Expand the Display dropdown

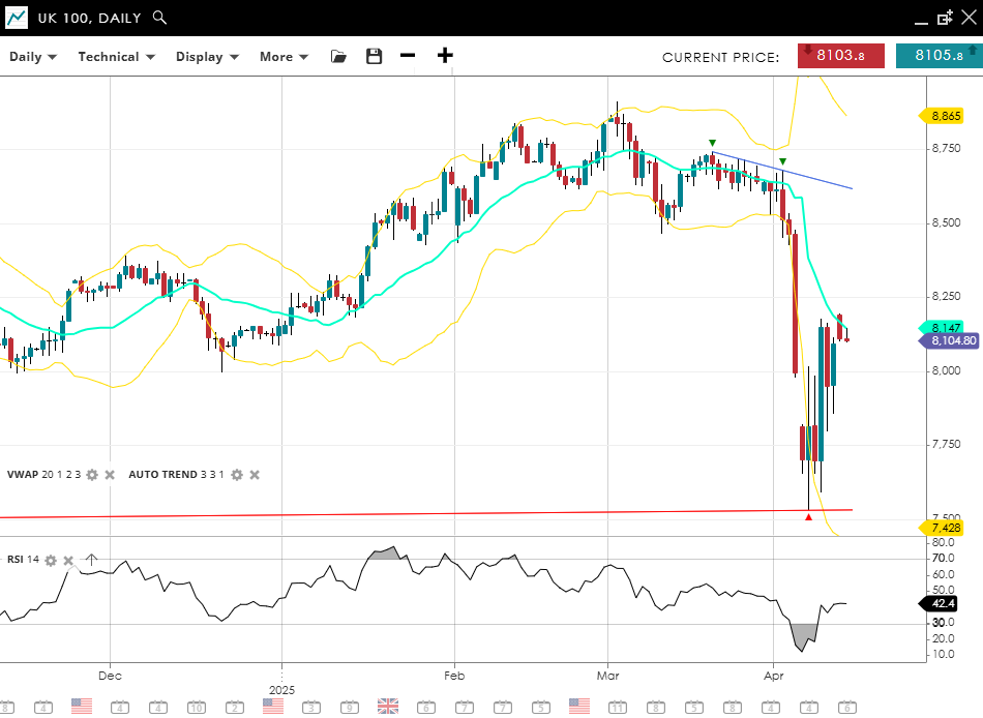207,57
